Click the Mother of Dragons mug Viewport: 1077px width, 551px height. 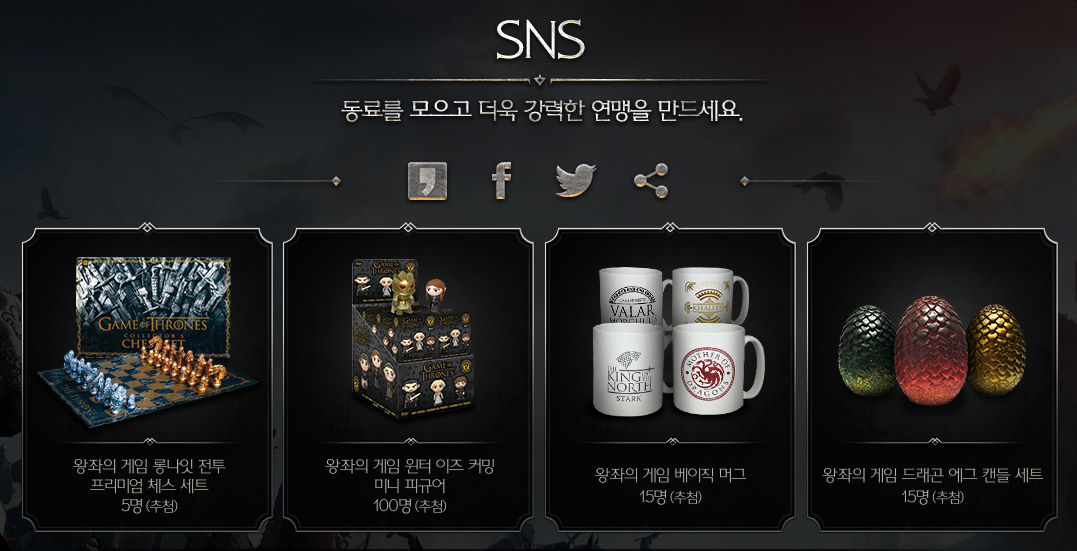point(715,370)
